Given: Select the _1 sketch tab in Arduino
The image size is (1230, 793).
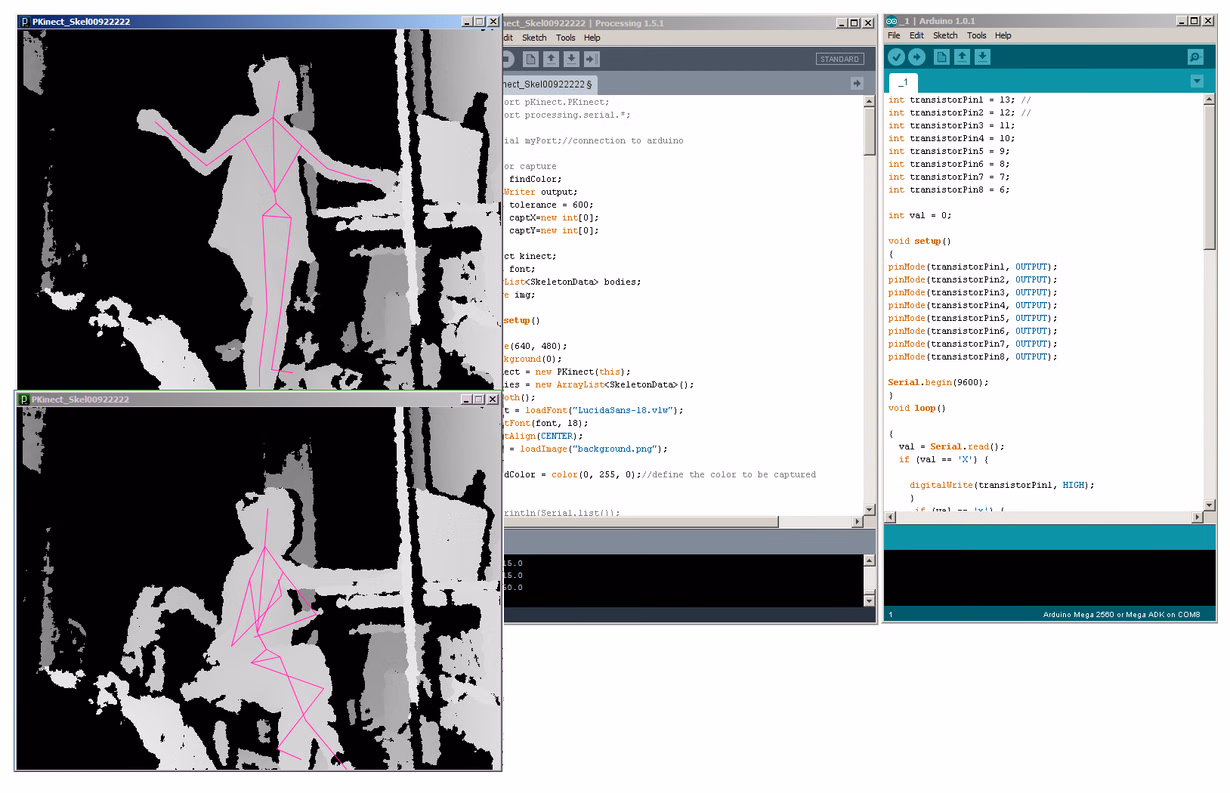Looking at the screenshot, I should click(903, 83).
